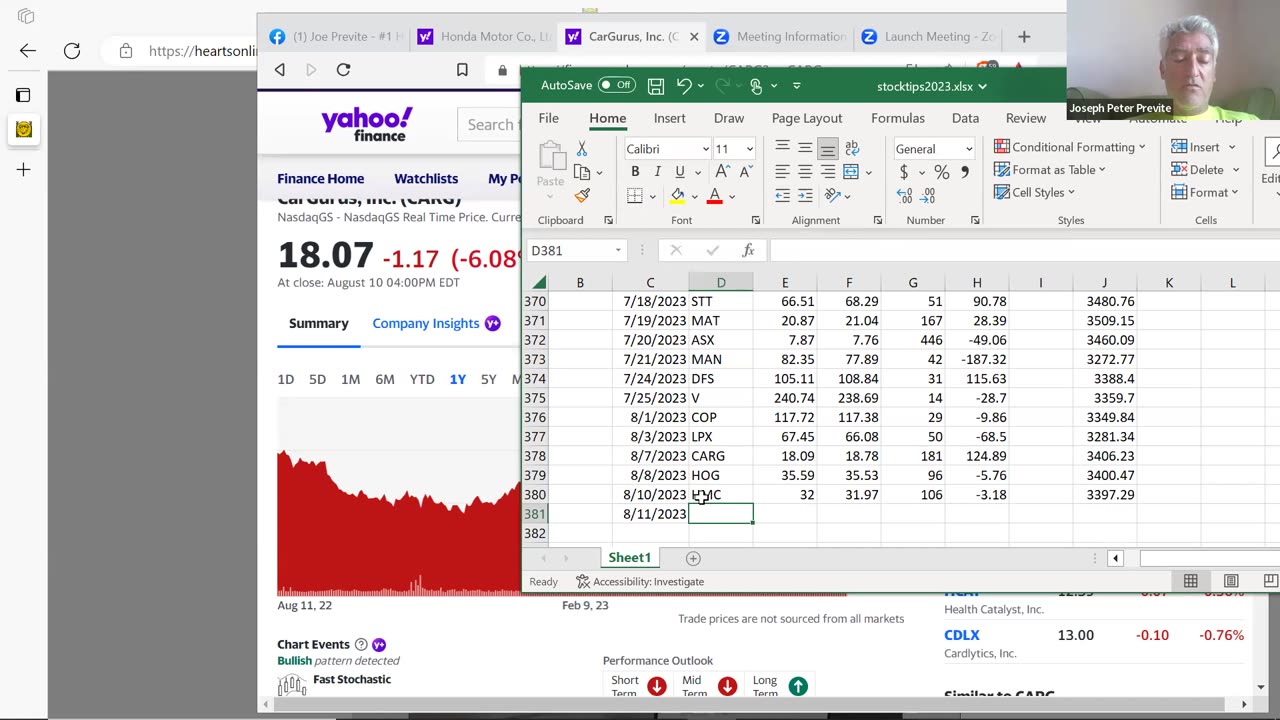The image size is (1280, 720).
Task: Bottom align cell contents
Action: [x=828, y=148]
